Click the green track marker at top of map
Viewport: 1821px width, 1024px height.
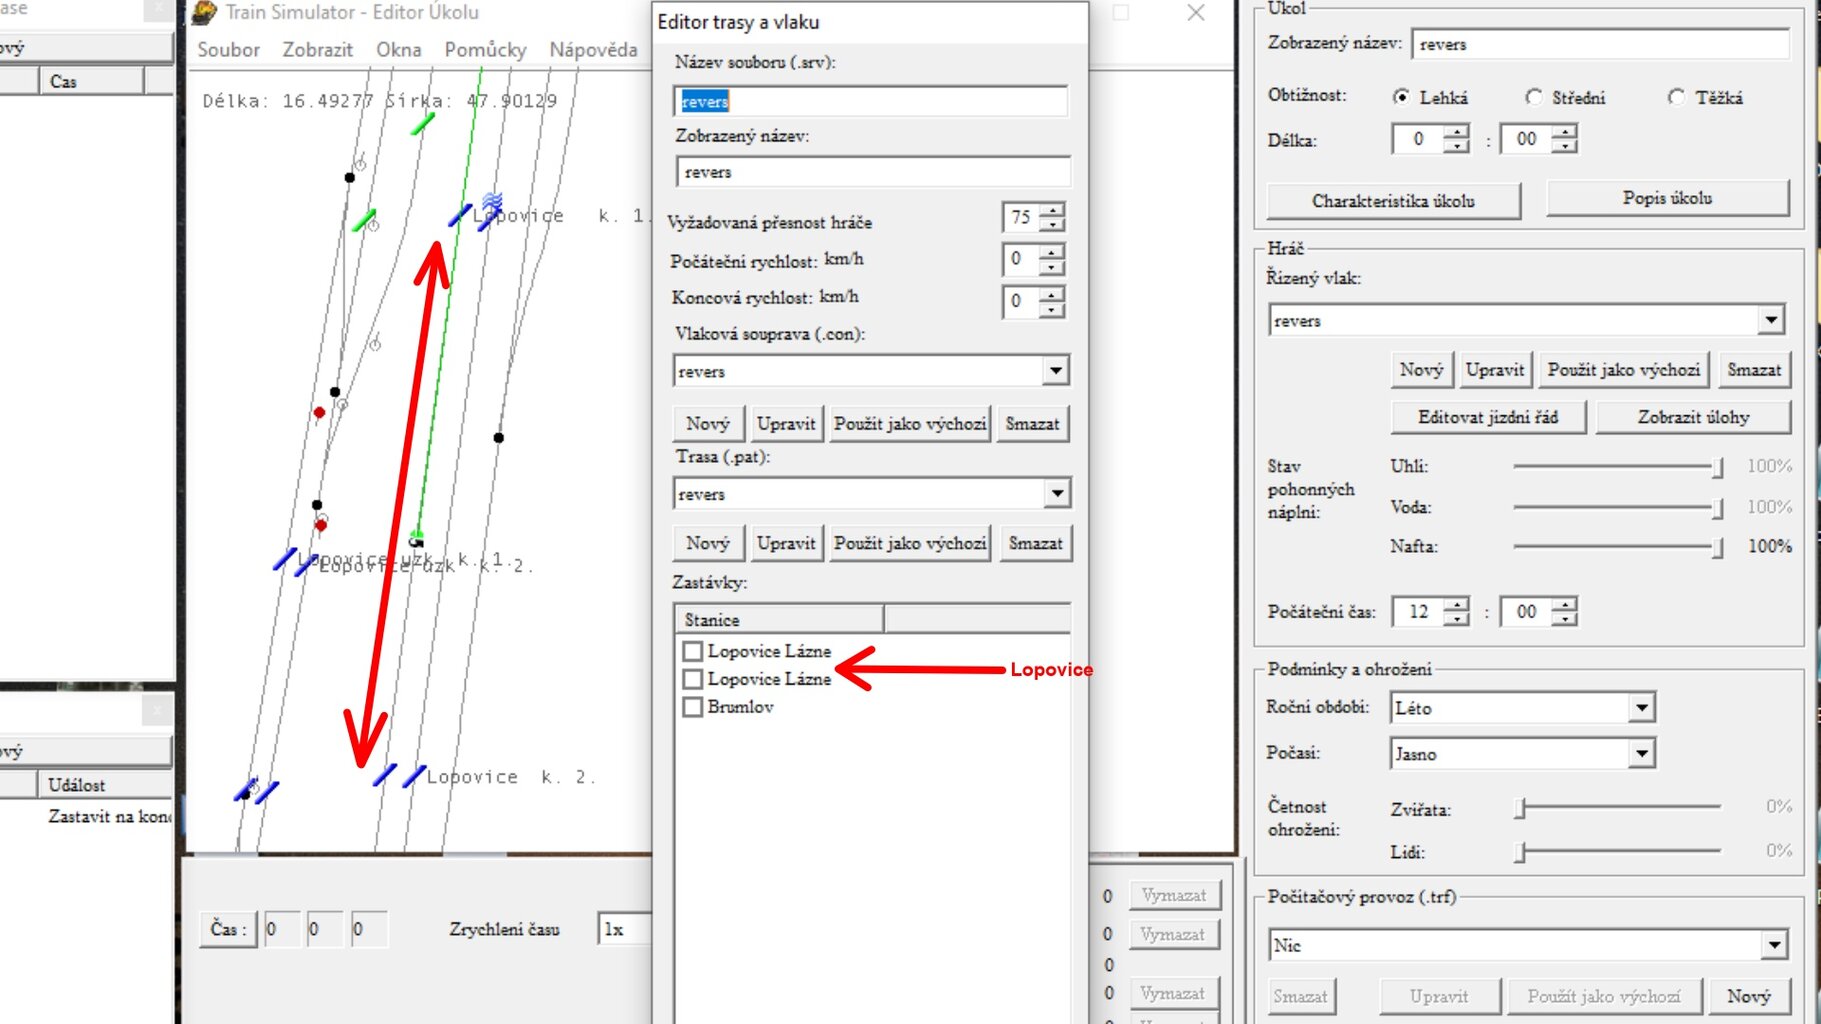pyautogui.click(x=423, y=124)
